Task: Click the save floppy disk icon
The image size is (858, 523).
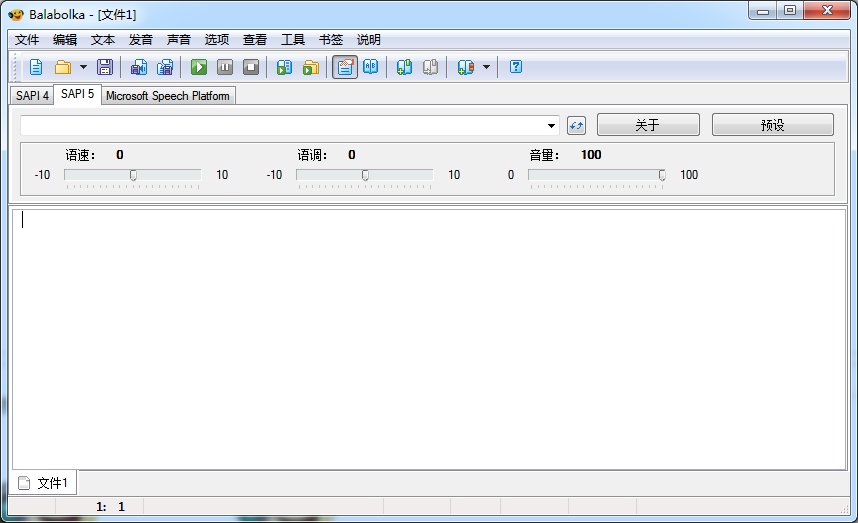Action: pyautogui.click(x=105, y=67)
